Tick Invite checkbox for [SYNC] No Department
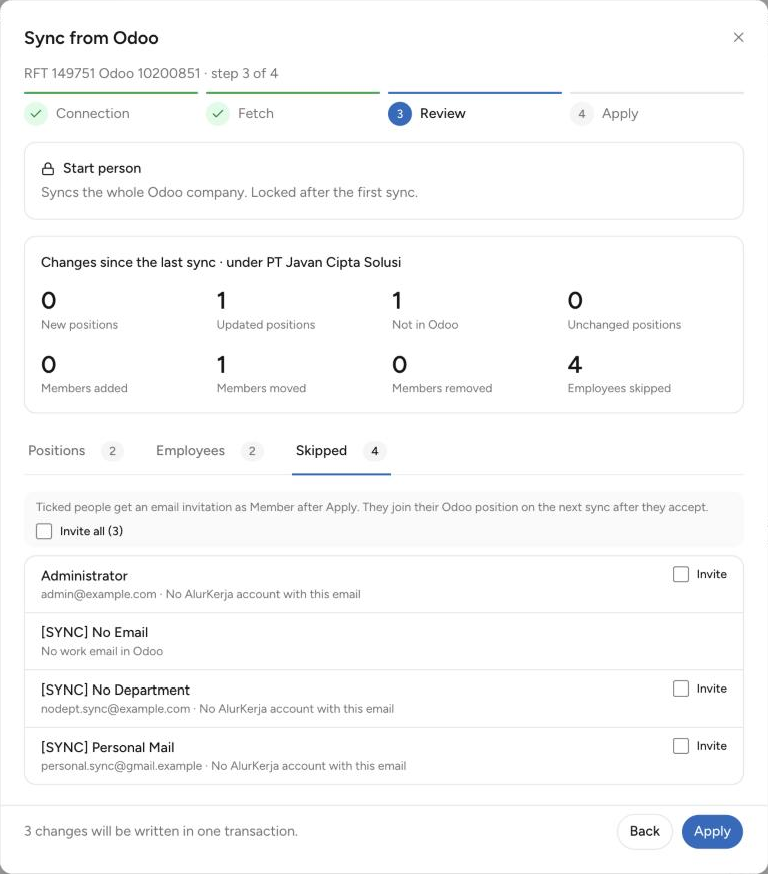This screenshot has width=768, height=874. pos(681,688)
